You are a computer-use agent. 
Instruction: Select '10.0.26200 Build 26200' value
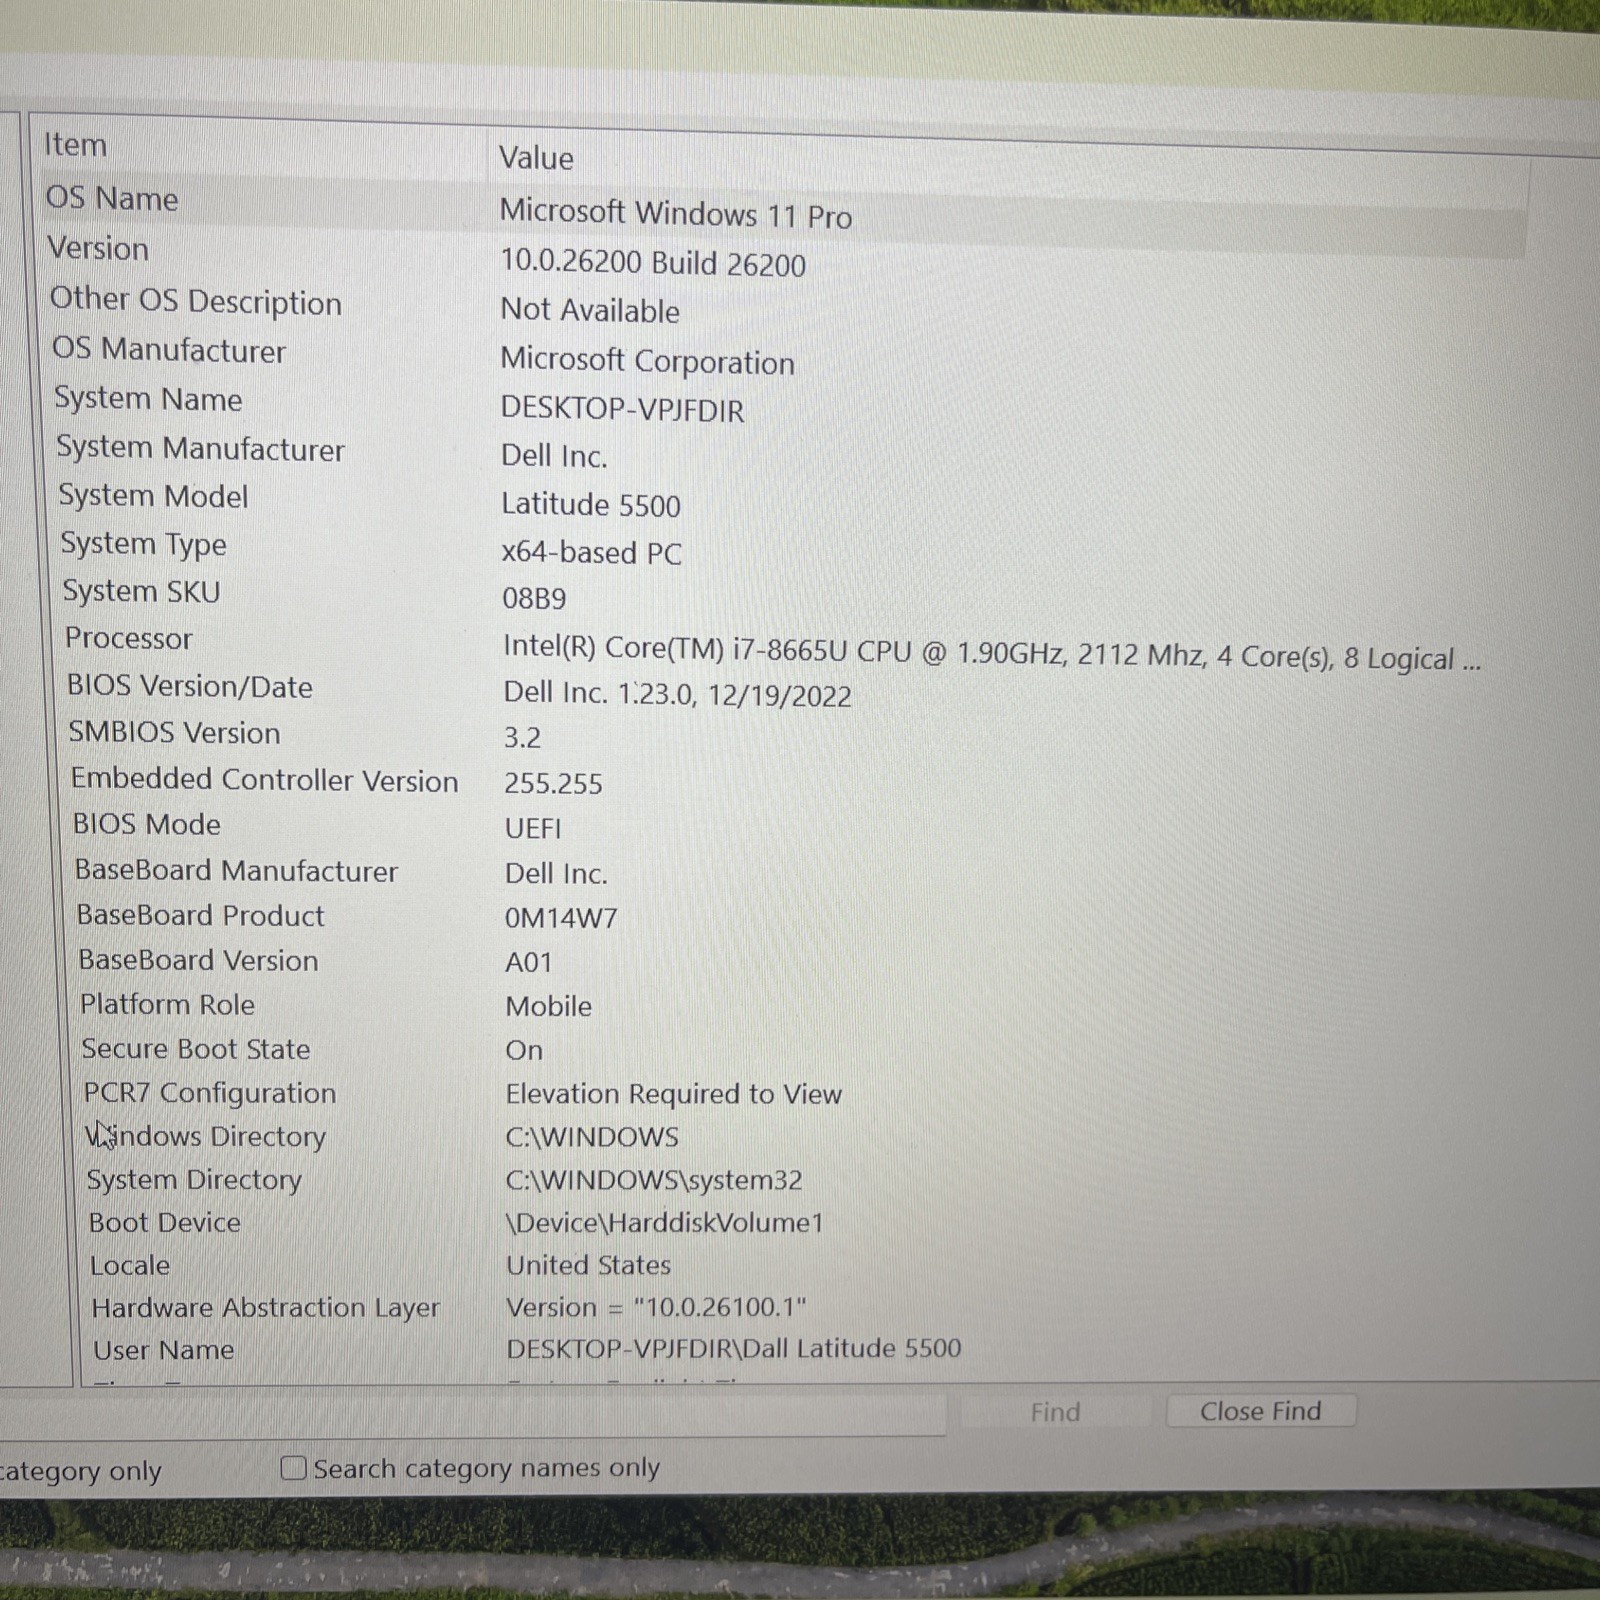click(x=653, y=263)
